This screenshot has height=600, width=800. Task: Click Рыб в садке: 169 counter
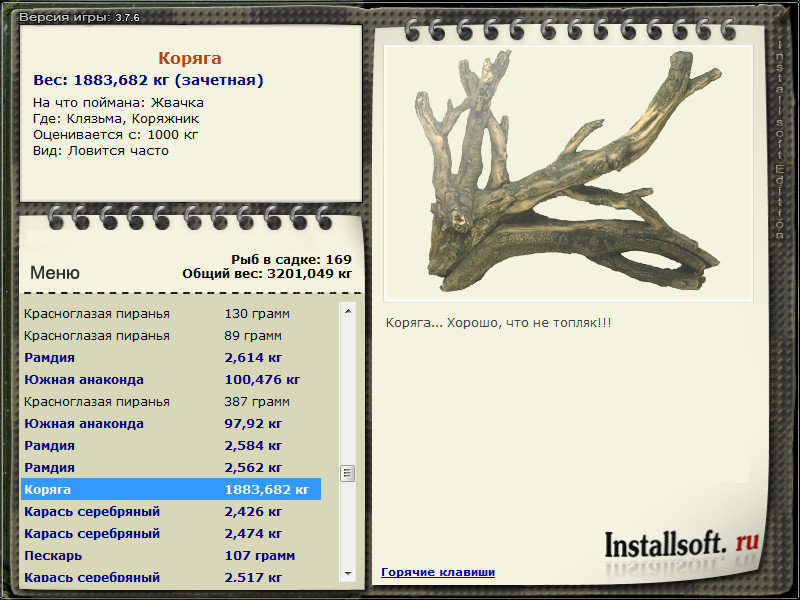291,260
